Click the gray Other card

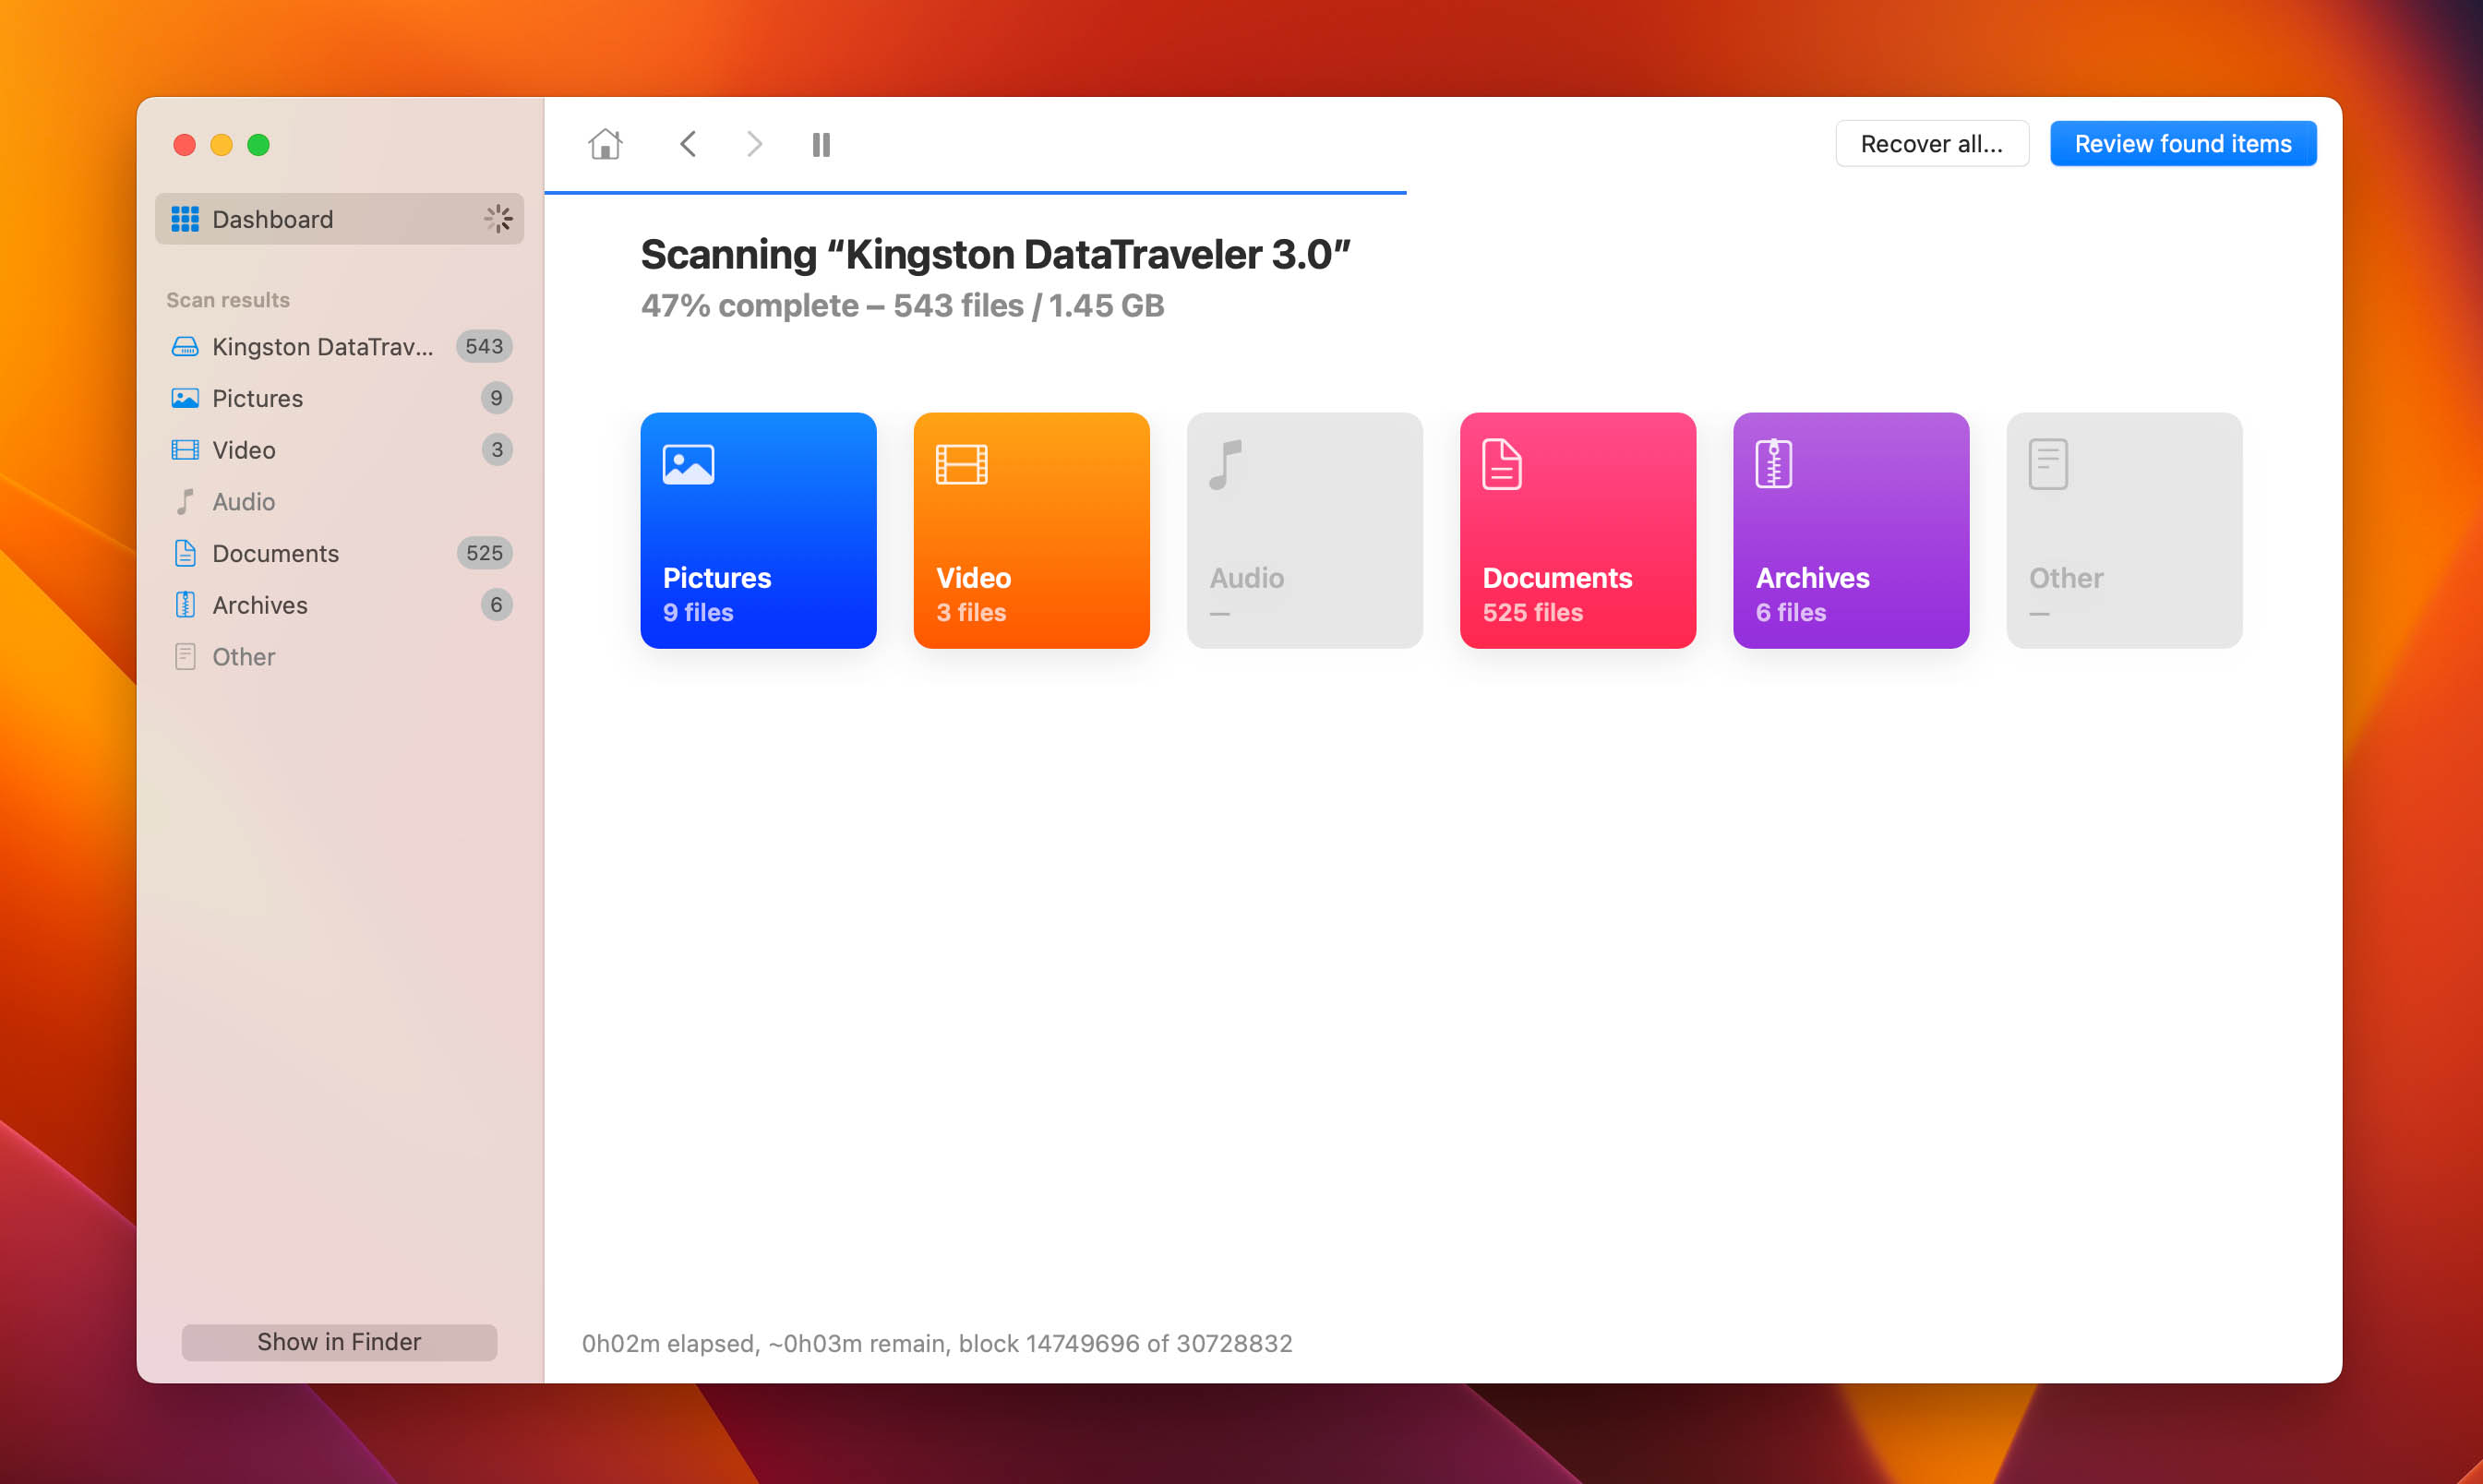(2123, 531)
